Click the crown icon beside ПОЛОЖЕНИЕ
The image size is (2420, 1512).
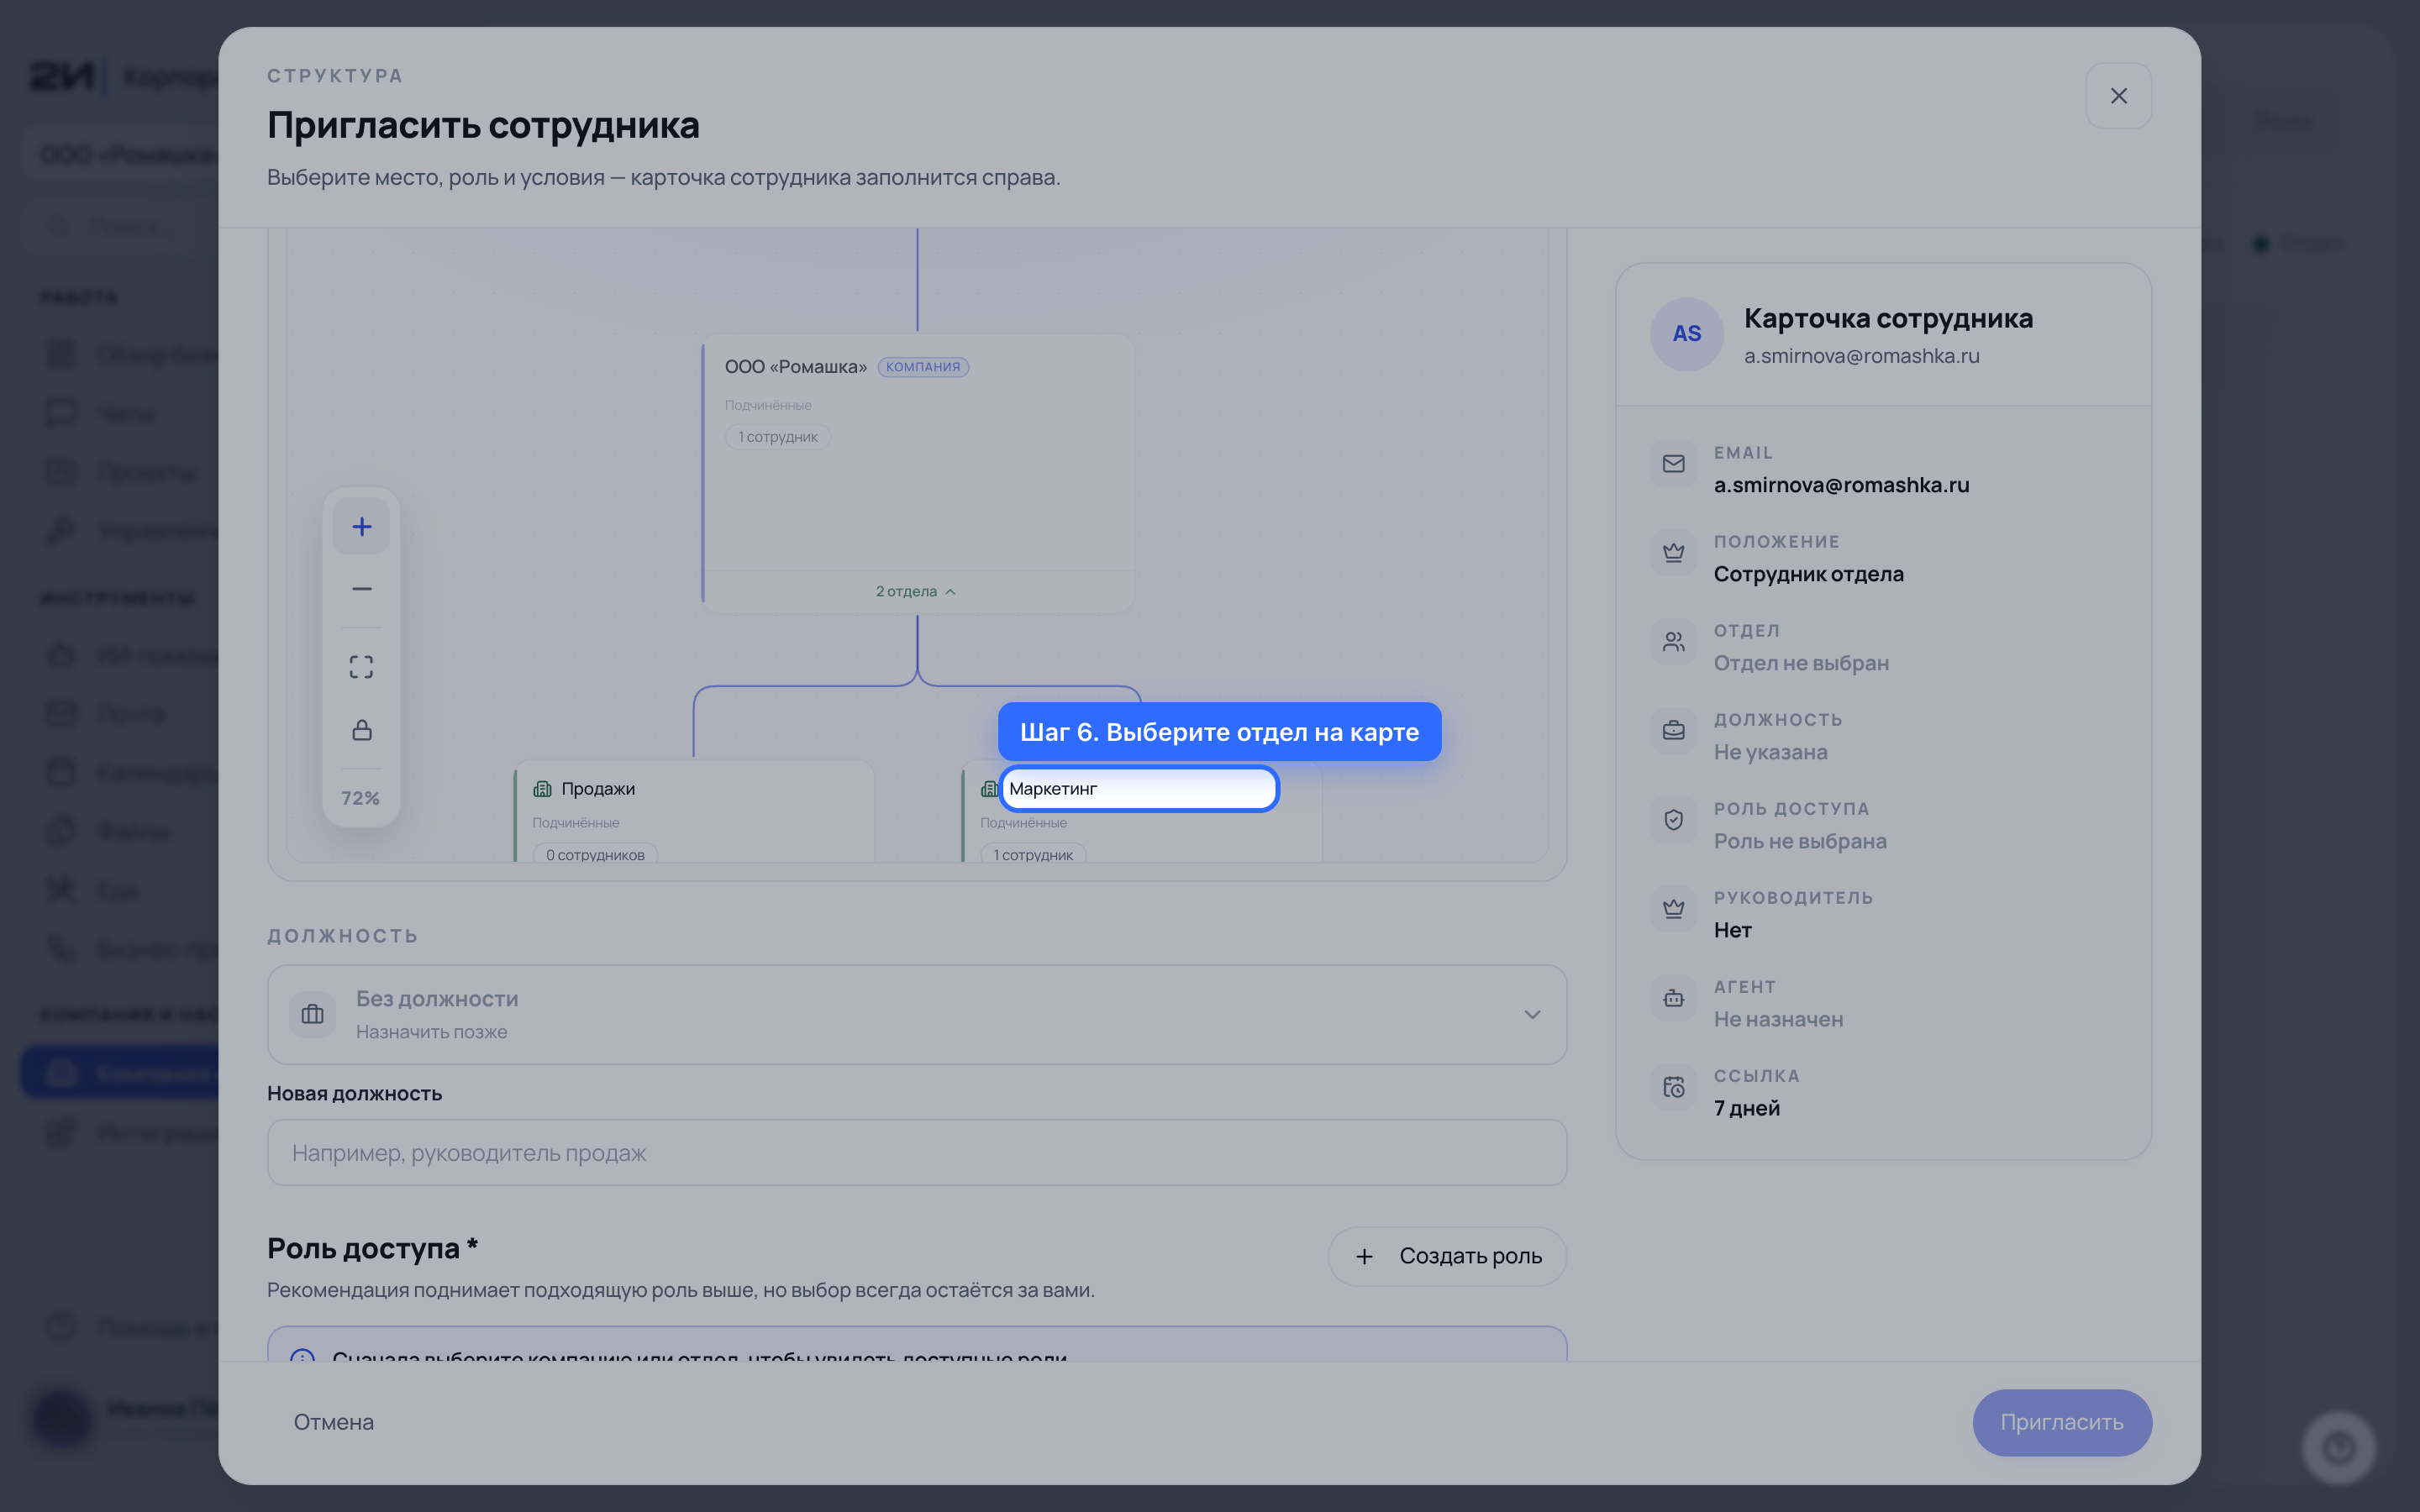(x=1673, y=552)
